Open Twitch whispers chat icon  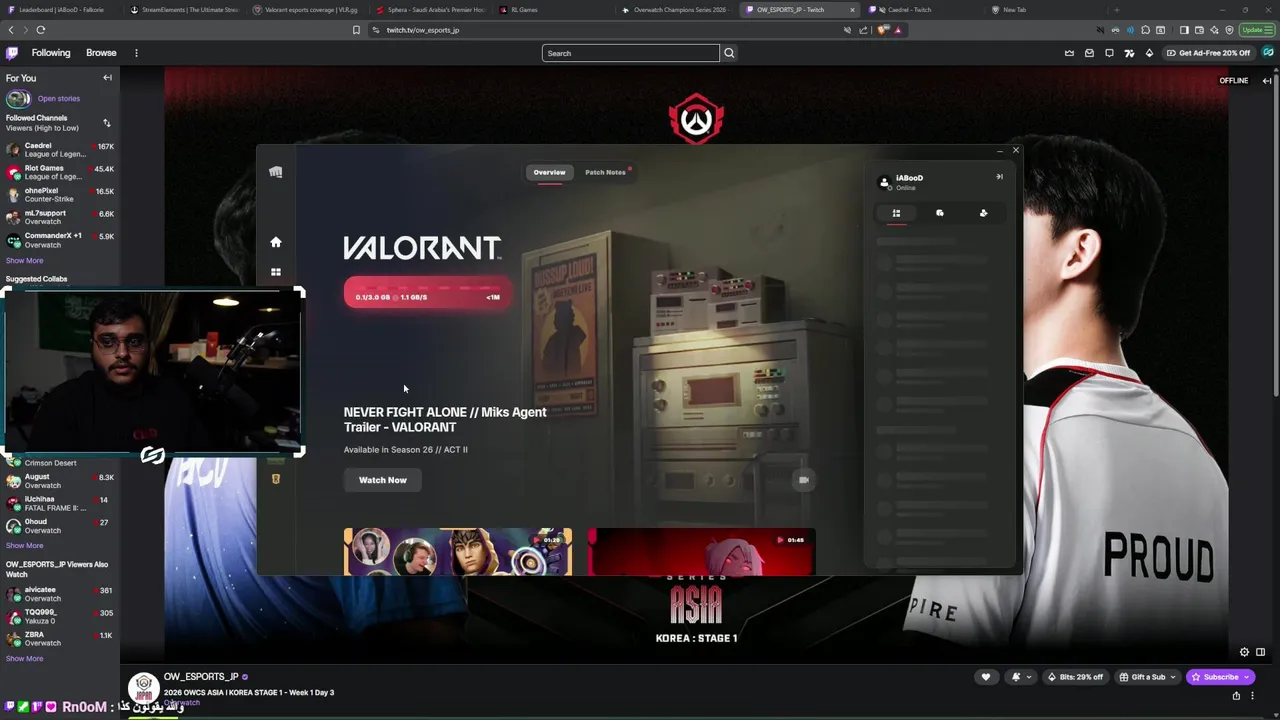tap(1109, 53)
